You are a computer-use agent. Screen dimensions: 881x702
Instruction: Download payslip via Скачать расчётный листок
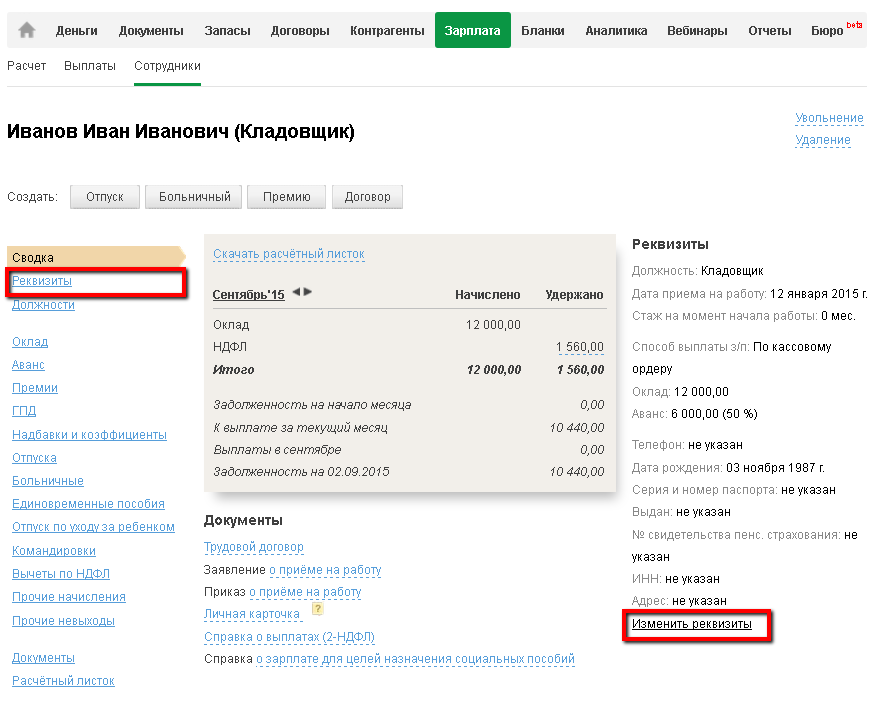288,255
